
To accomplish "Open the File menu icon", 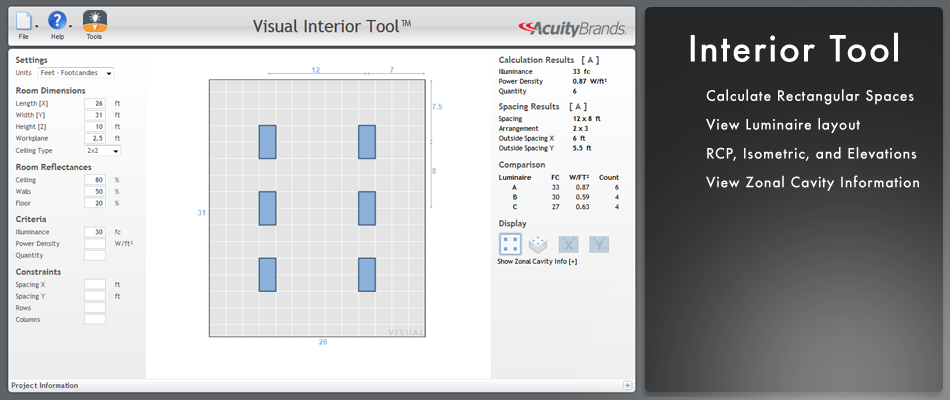I will [24, 21].
